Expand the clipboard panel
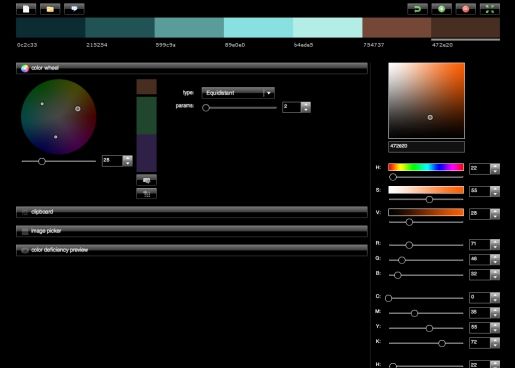This screenshot has width=515, height=368. [192, 212]
